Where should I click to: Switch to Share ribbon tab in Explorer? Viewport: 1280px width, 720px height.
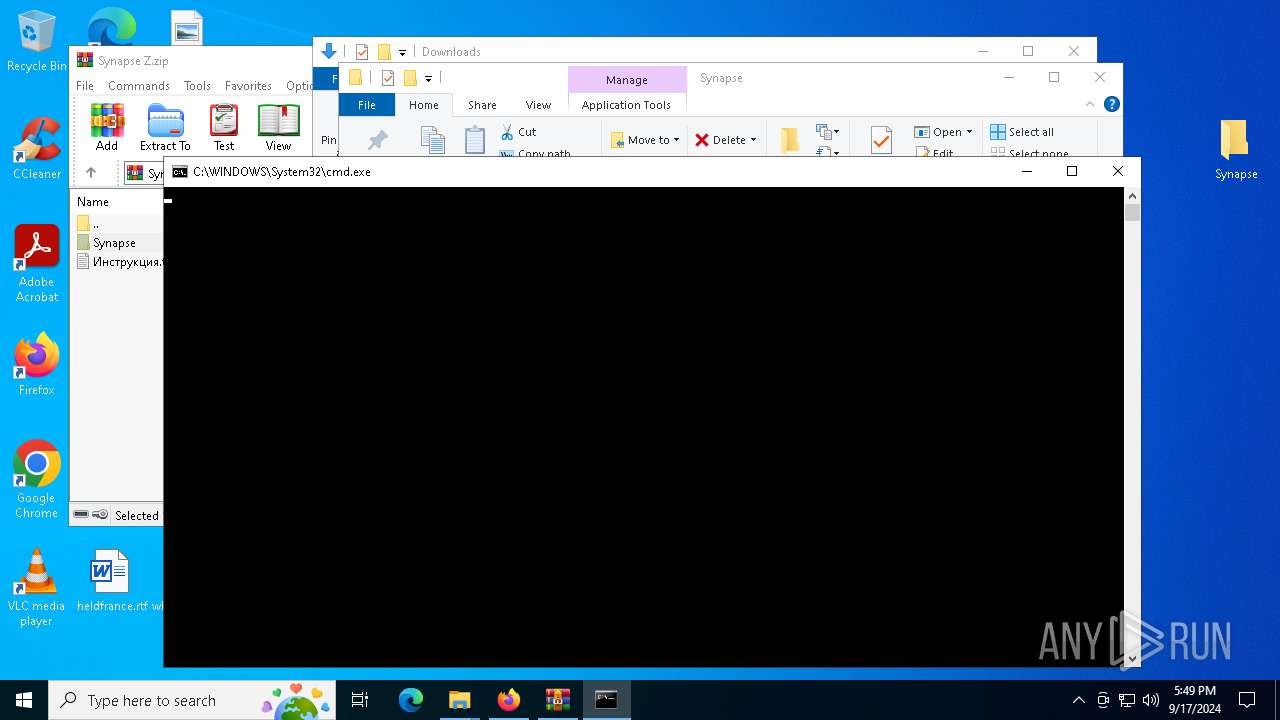point(482,104)
